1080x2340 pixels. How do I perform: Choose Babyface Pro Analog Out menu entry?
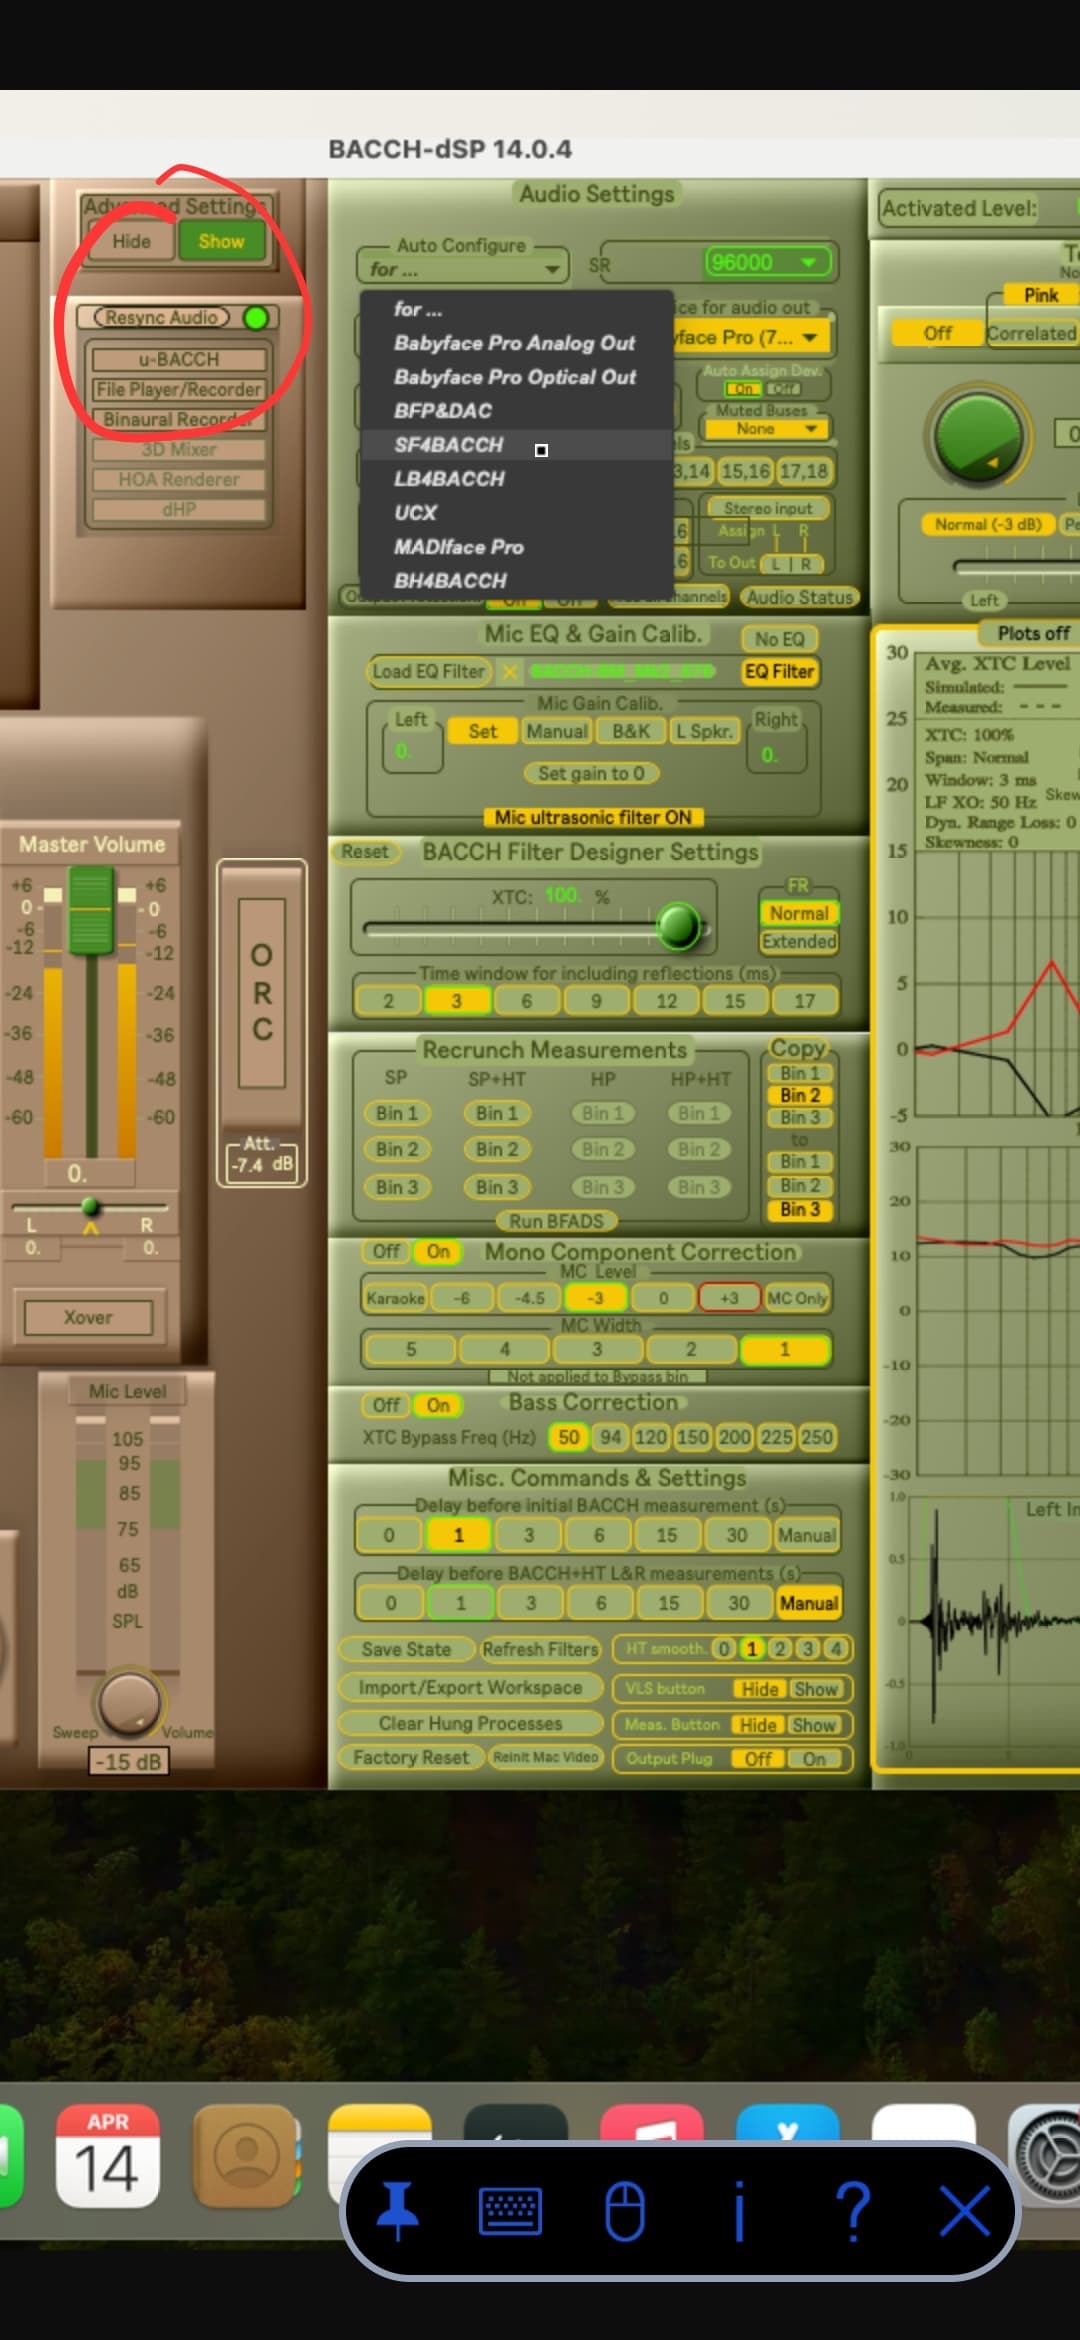(514, 343)
